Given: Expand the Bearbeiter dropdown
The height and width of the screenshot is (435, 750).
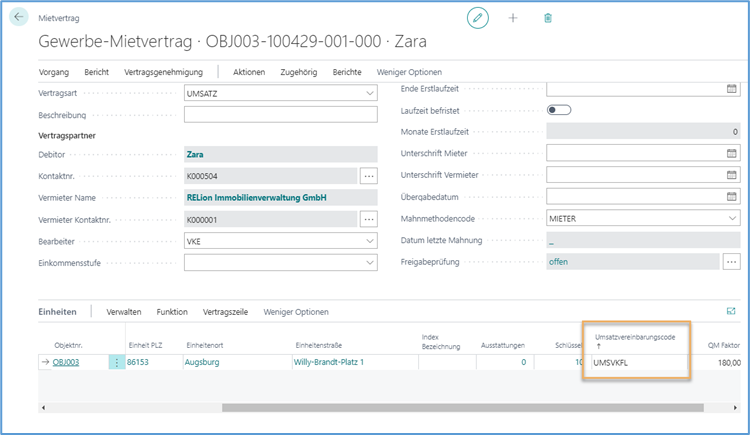Looking at the screenshot, I should coord(369,241).
